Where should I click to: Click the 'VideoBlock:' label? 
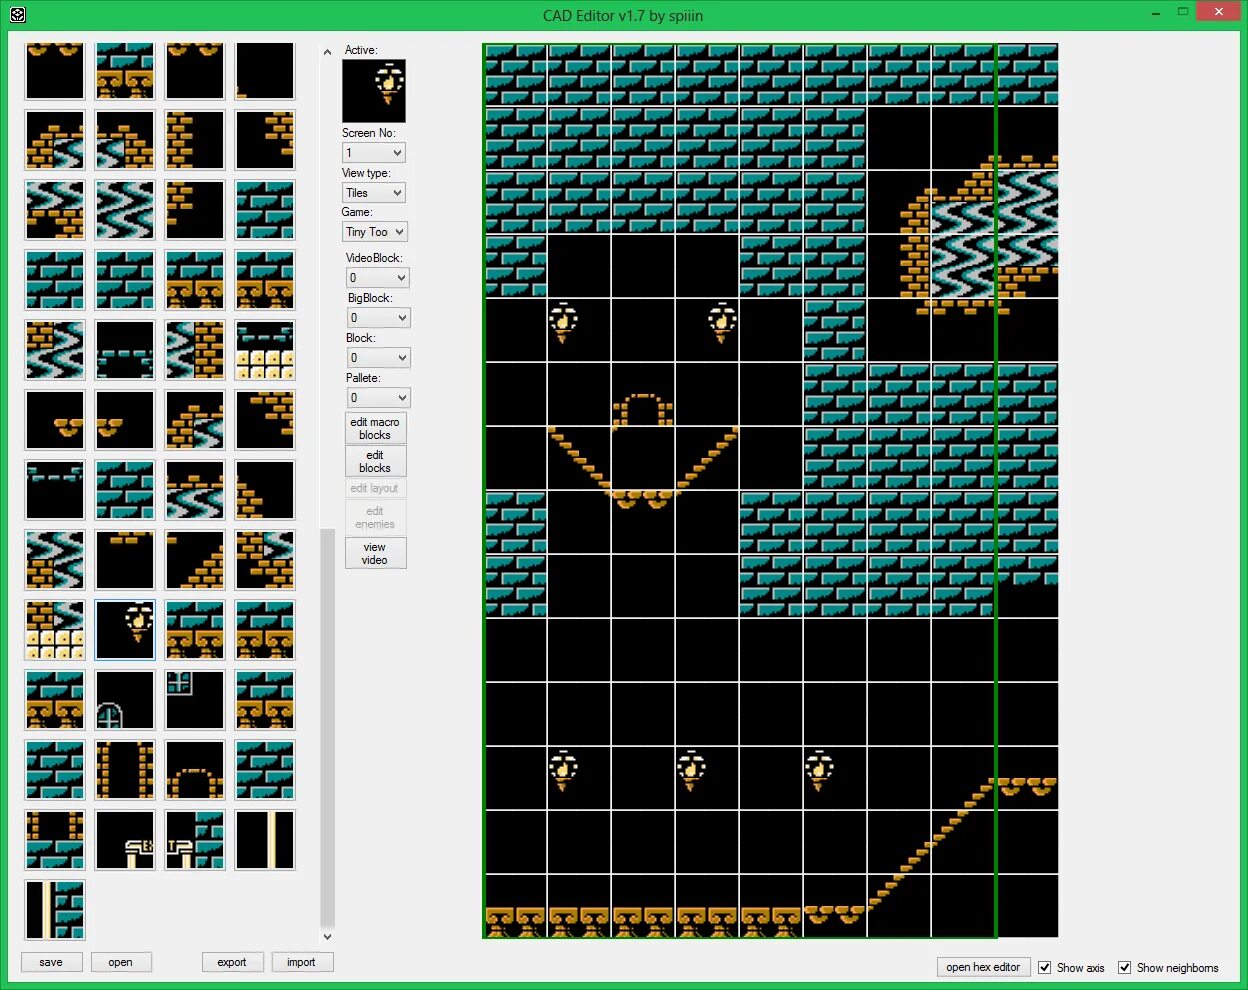coord(374,258)
